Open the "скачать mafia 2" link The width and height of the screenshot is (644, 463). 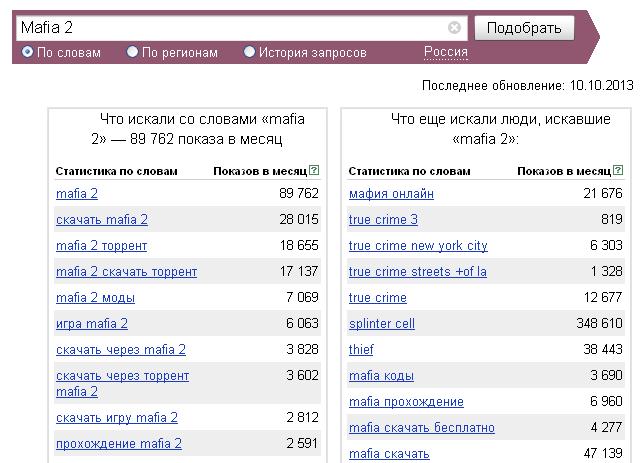click(x=102, y=220)
